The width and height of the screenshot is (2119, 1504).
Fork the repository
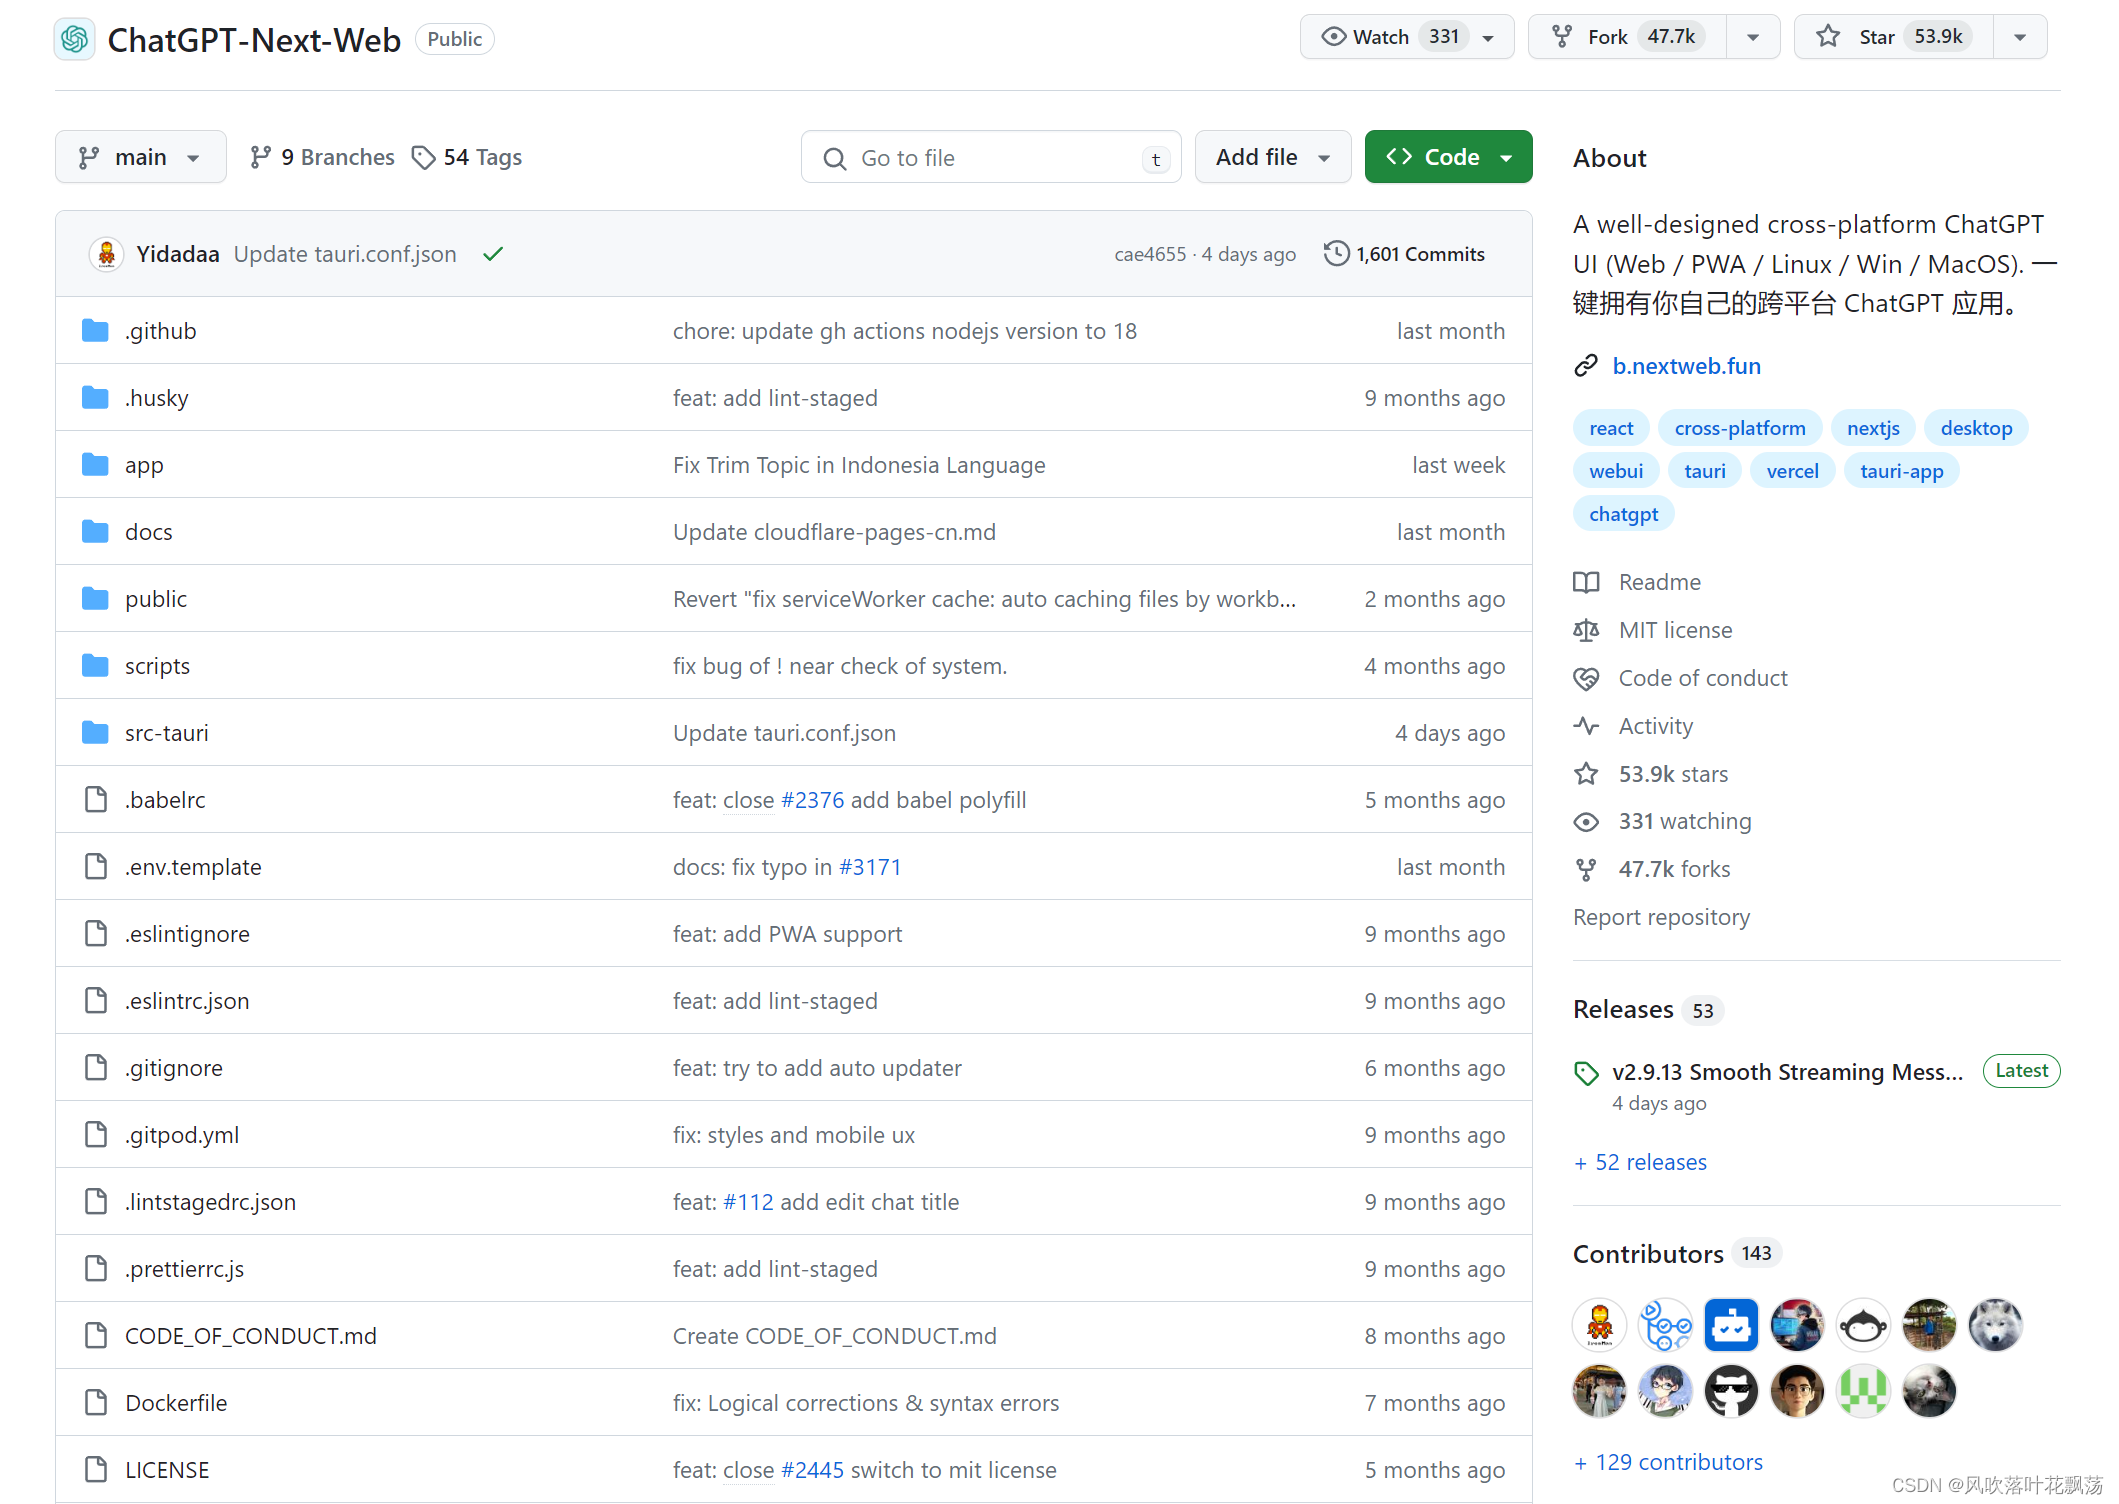pyautogui.click(x=1606, y=37)
